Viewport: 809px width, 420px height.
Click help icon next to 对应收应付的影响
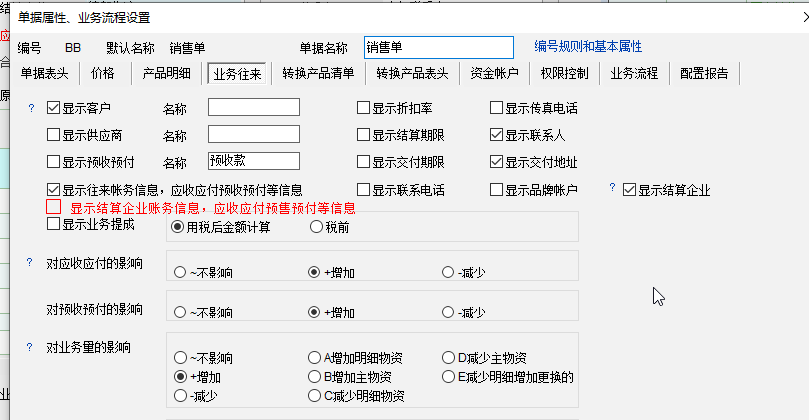[x=31, y=262]
